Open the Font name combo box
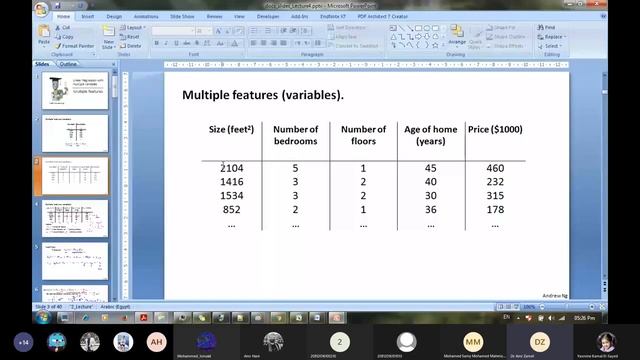640x360 pixels. point(173,31)
